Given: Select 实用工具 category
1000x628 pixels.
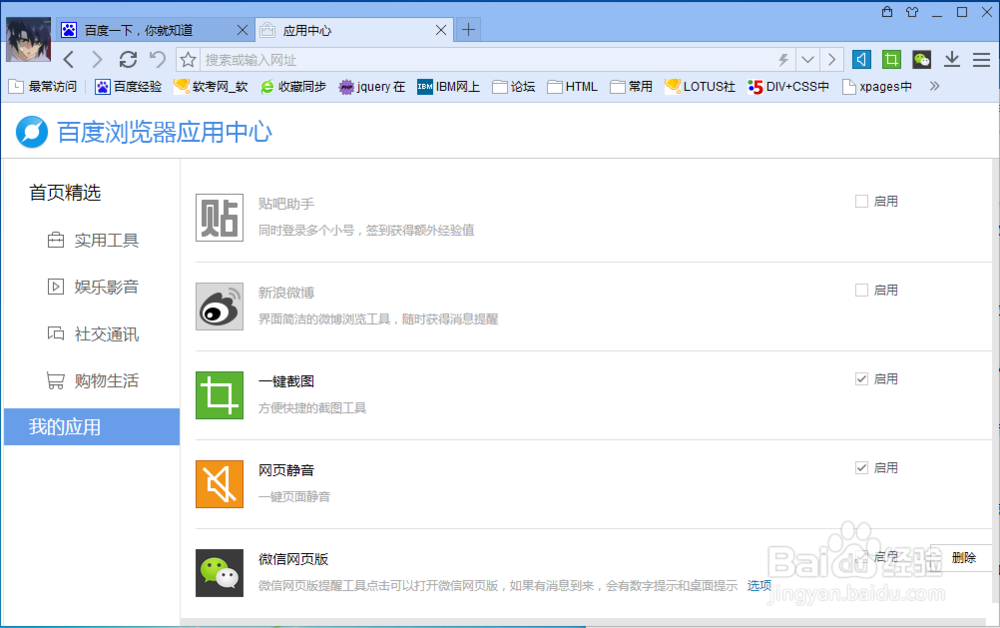Looking at the screenshot, I should (x=93, y=240).
